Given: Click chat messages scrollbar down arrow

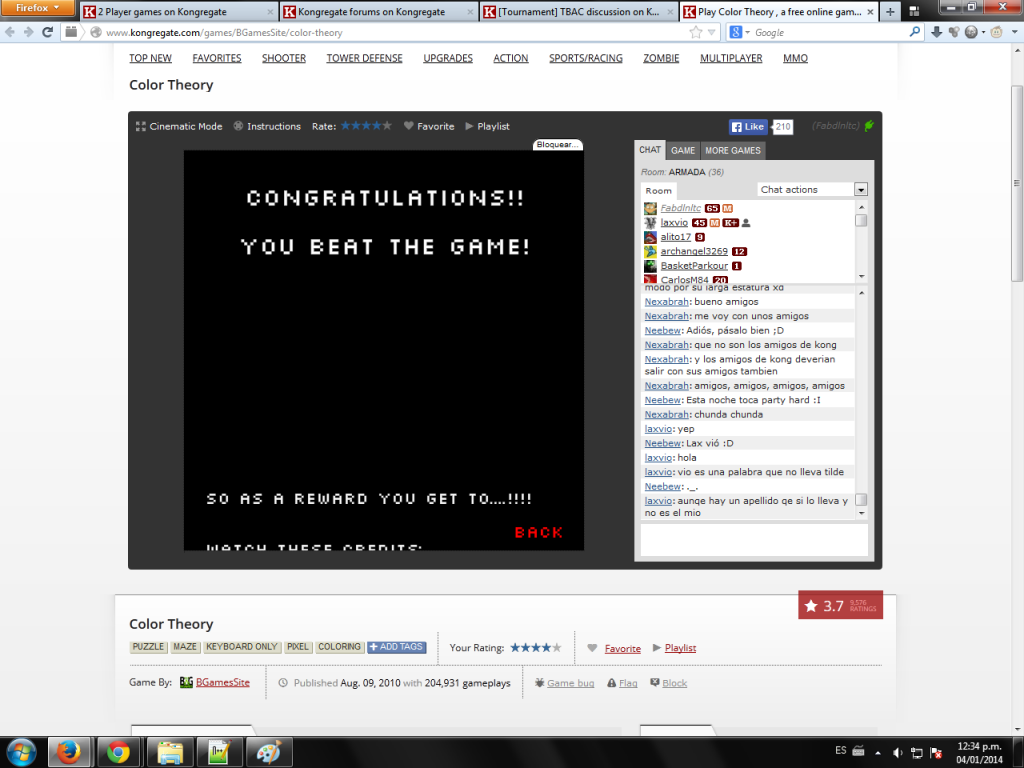Looking at the screenshot, I should click(x=861, y=513).
